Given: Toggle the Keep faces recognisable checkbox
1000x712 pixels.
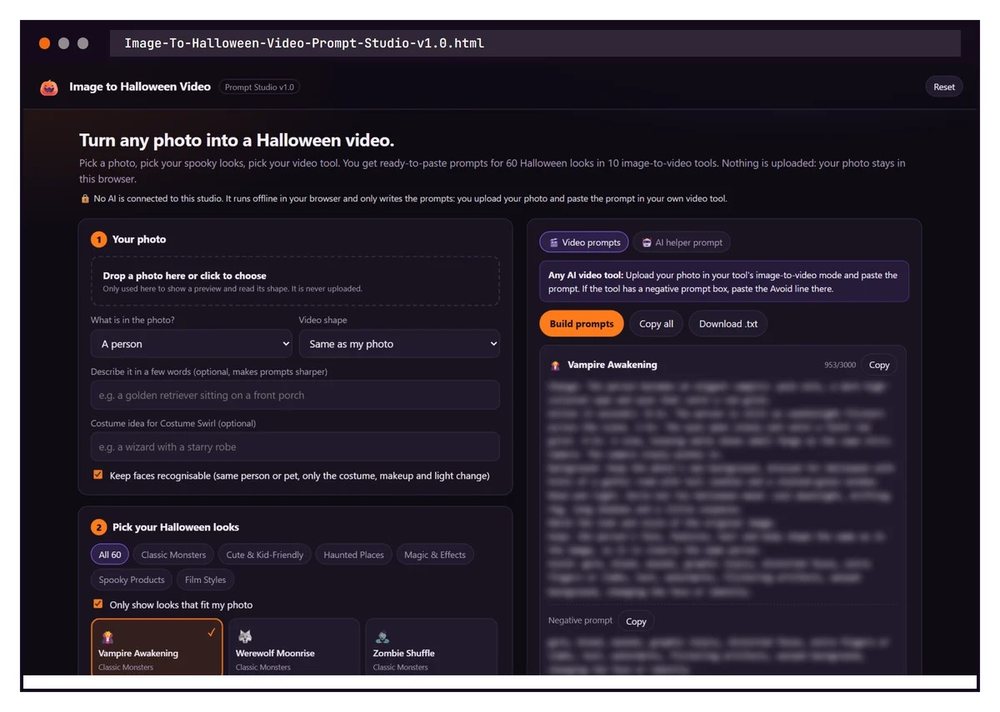Looking at the screenshot, I should pos(98,475).
